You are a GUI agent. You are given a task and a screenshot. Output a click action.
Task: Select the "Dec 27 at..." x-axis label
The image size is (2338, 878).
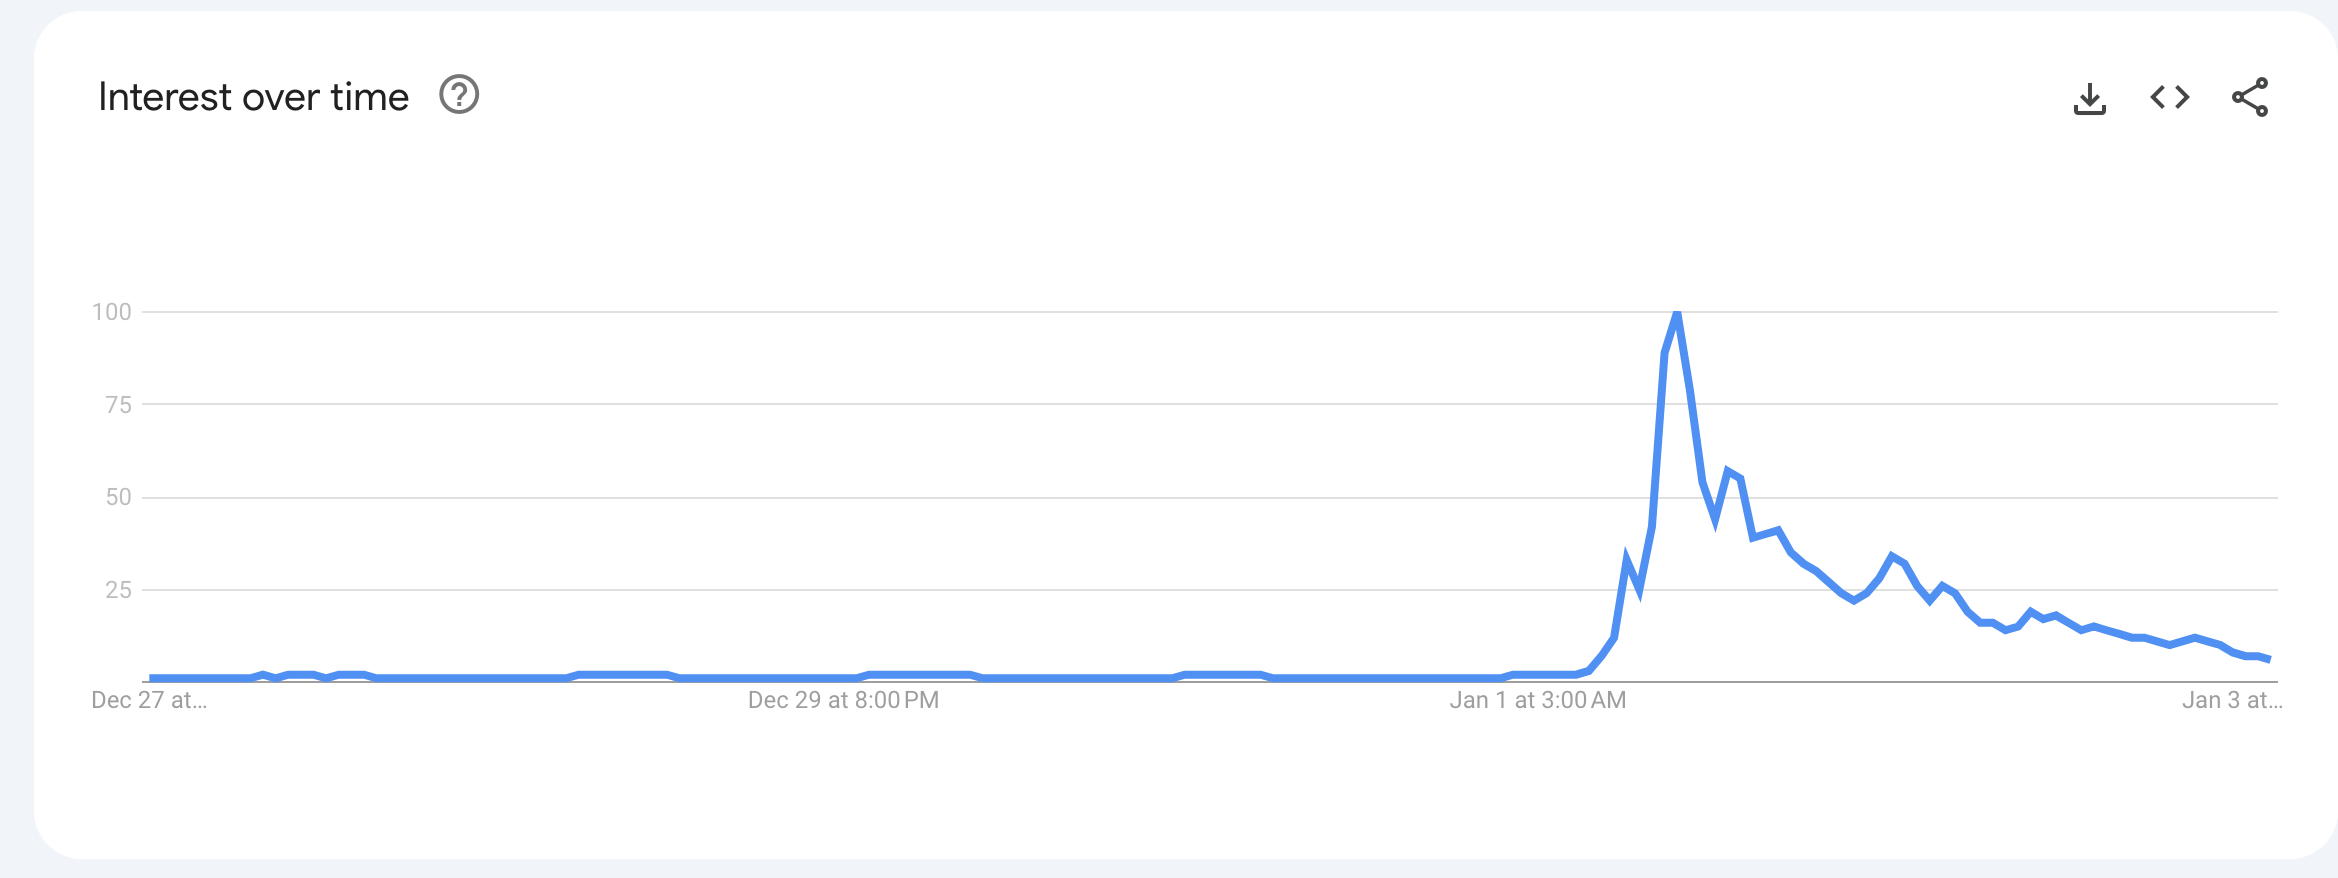[149, 700]
